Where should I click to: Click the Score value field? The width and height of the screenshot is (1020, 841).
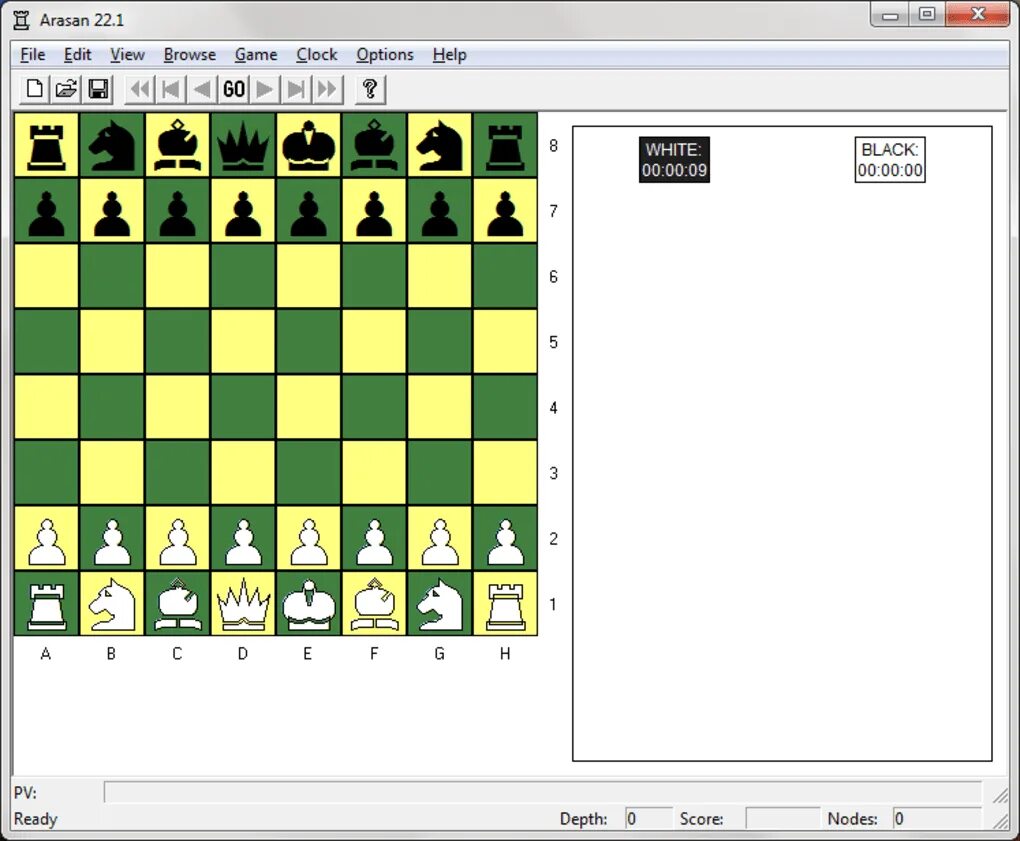(x=783, y=819)
